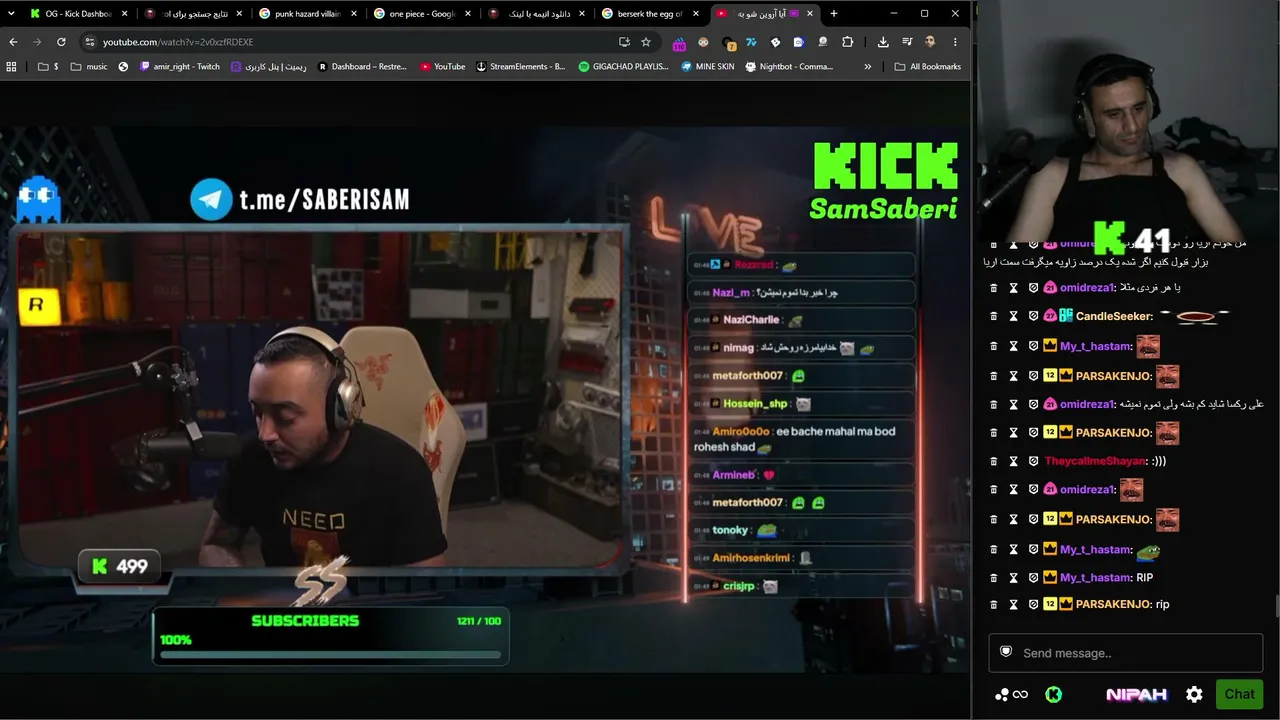Open the Dashboard – Restream bookmark
Screen dimensions: 1280x720
point(362,67)
